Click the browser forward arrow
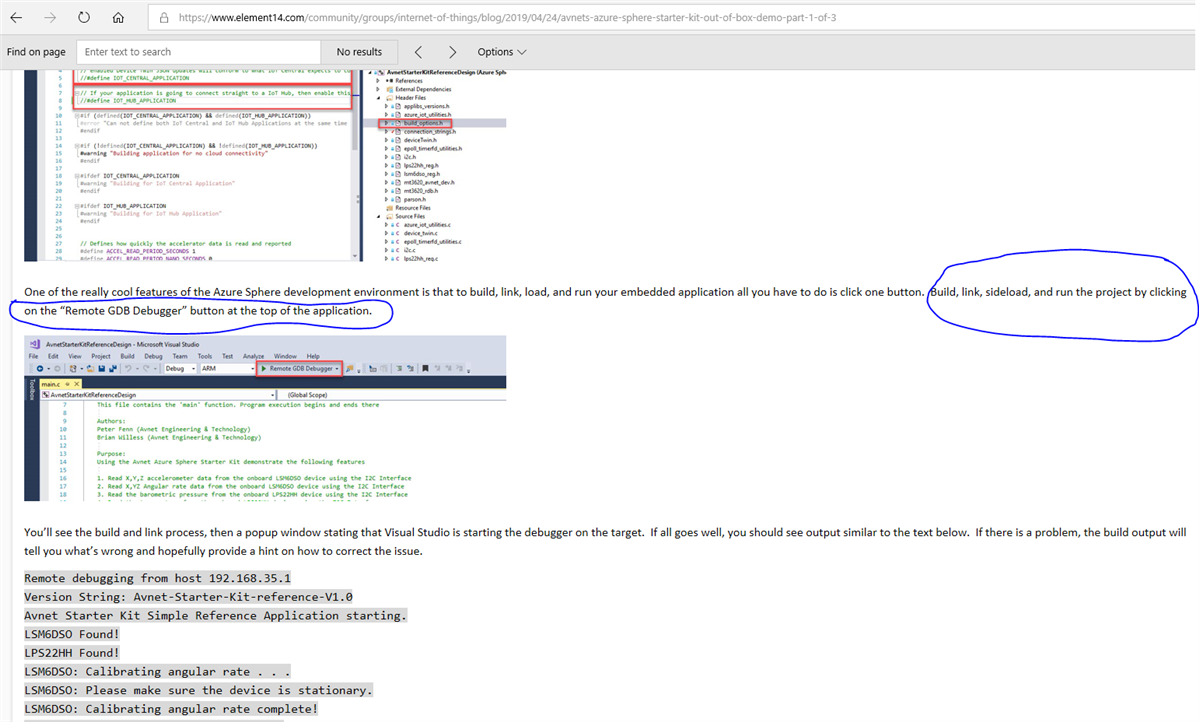This screenshot has width=1199, height=722. tap(50, 17)
